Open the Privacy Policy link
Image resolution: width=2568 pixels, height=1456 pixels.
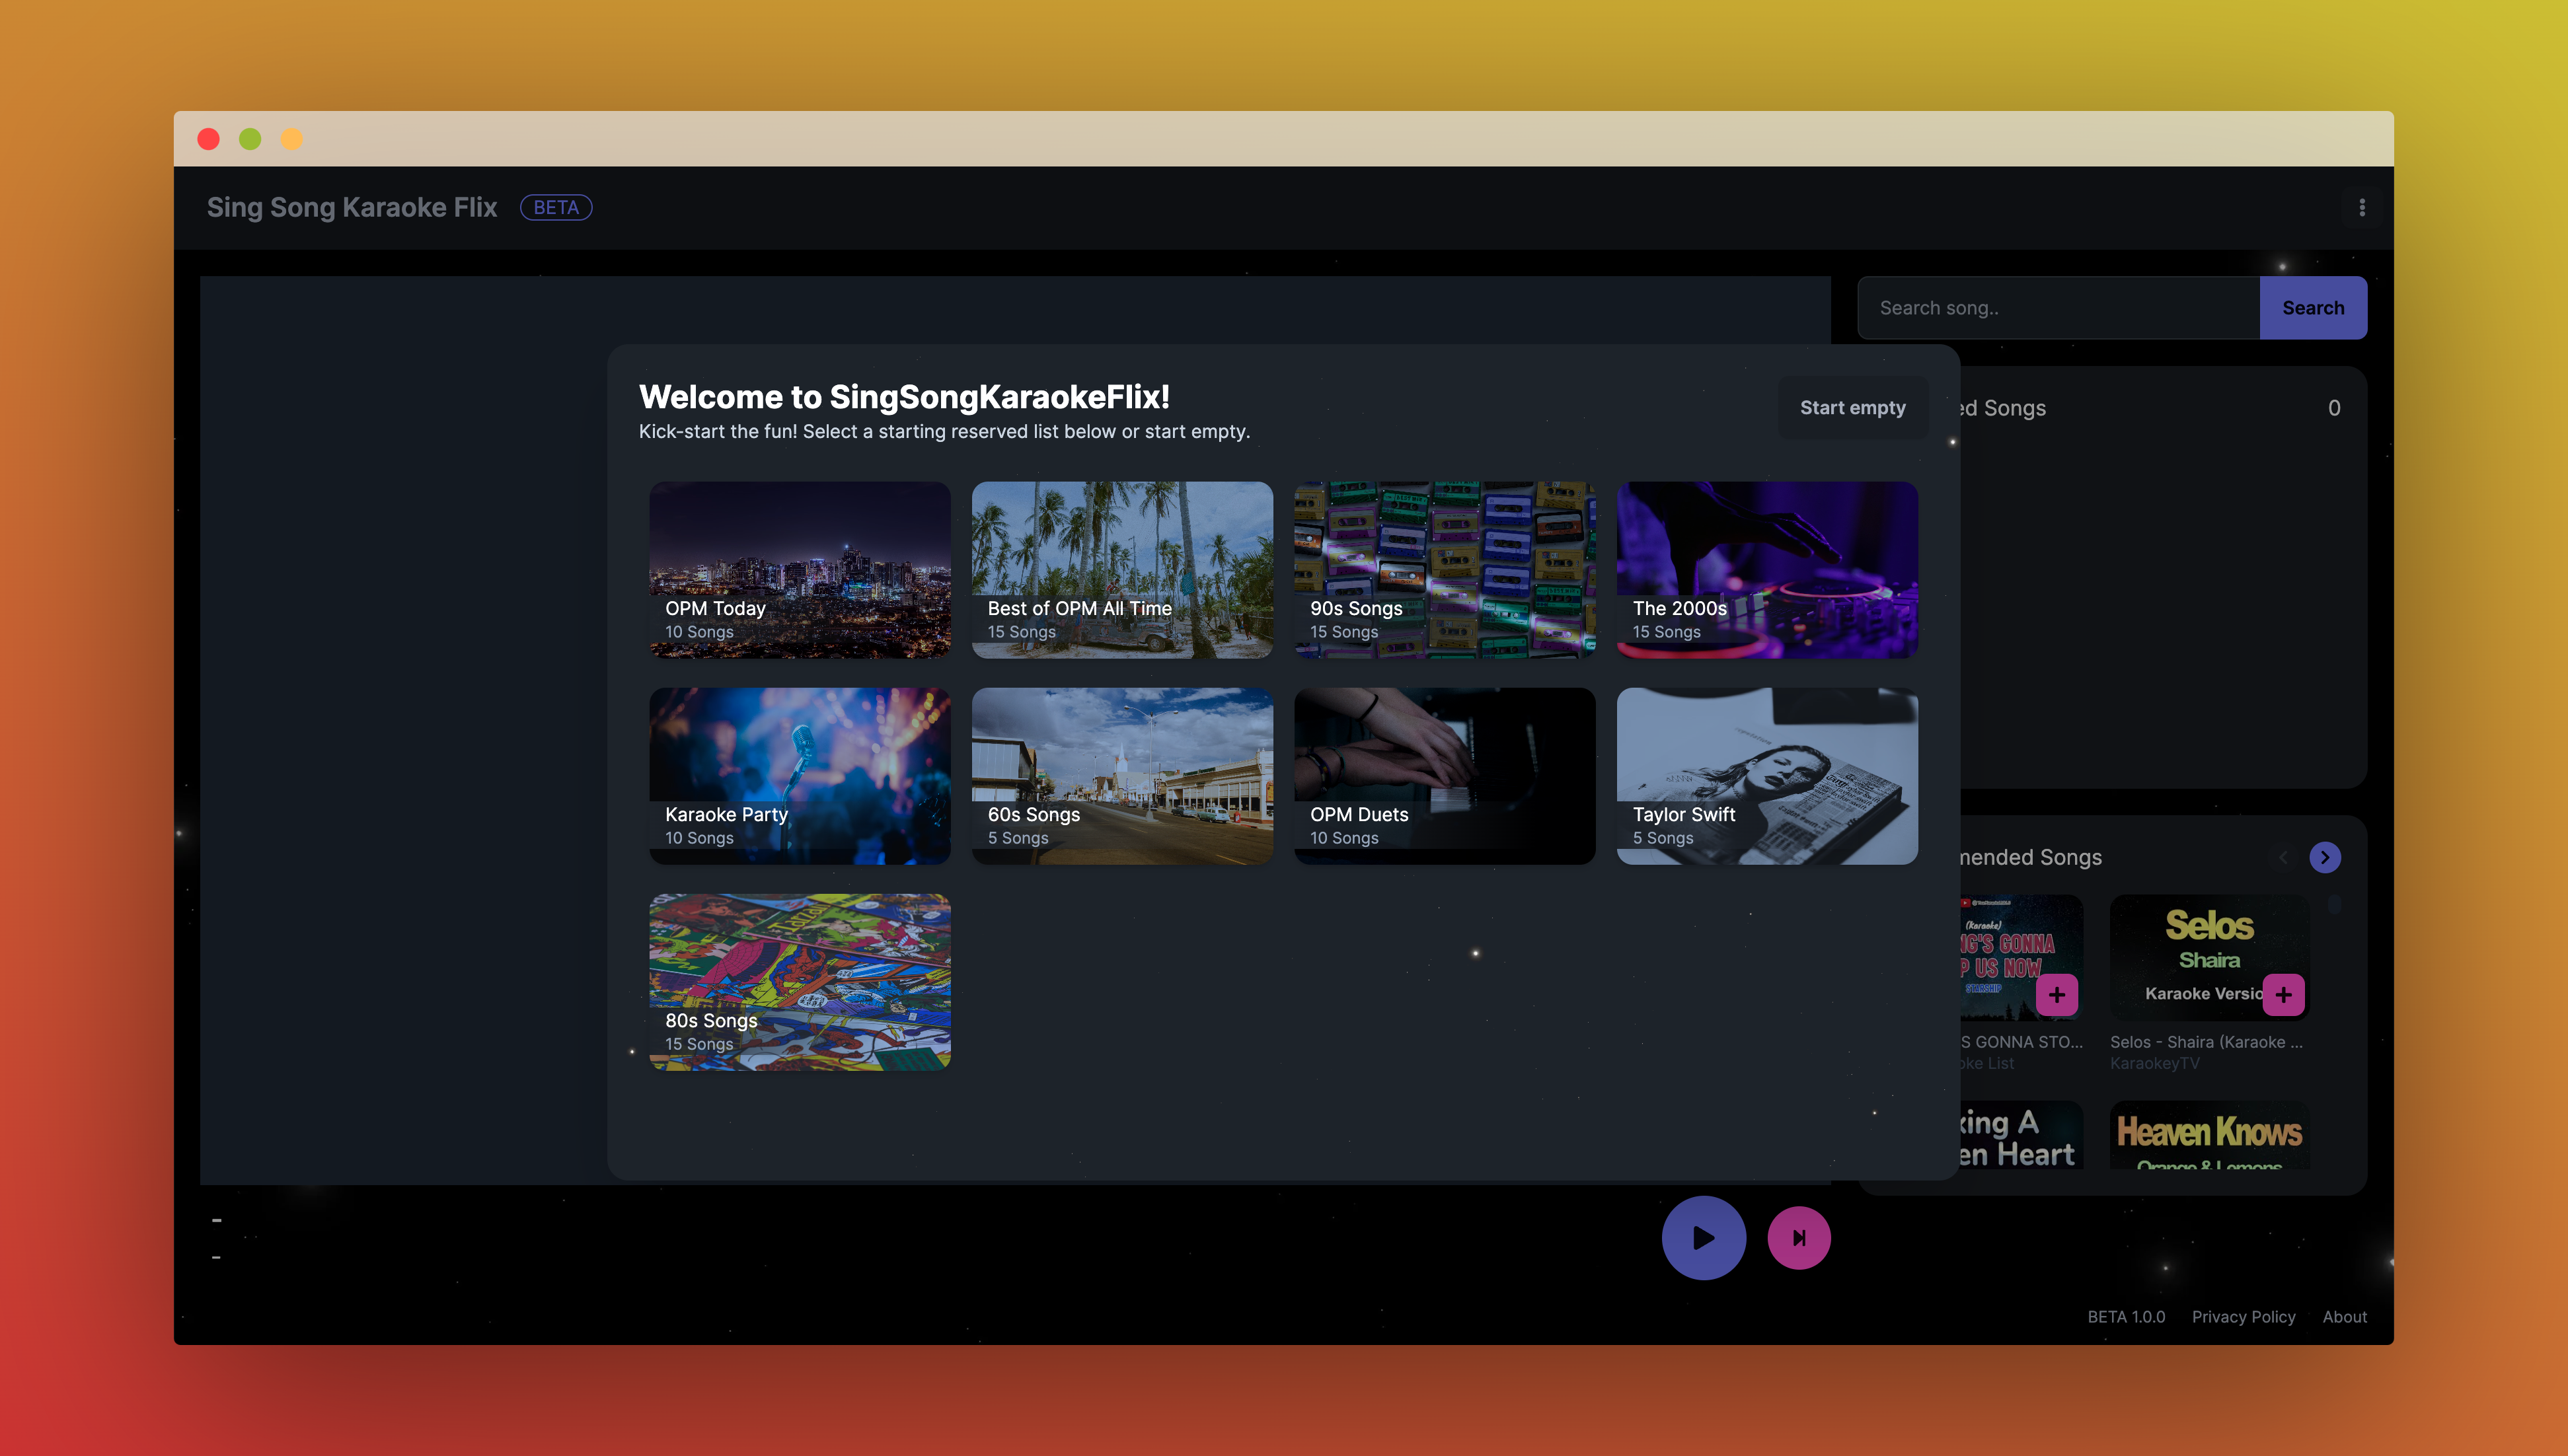click(x=2243, y=1317)
